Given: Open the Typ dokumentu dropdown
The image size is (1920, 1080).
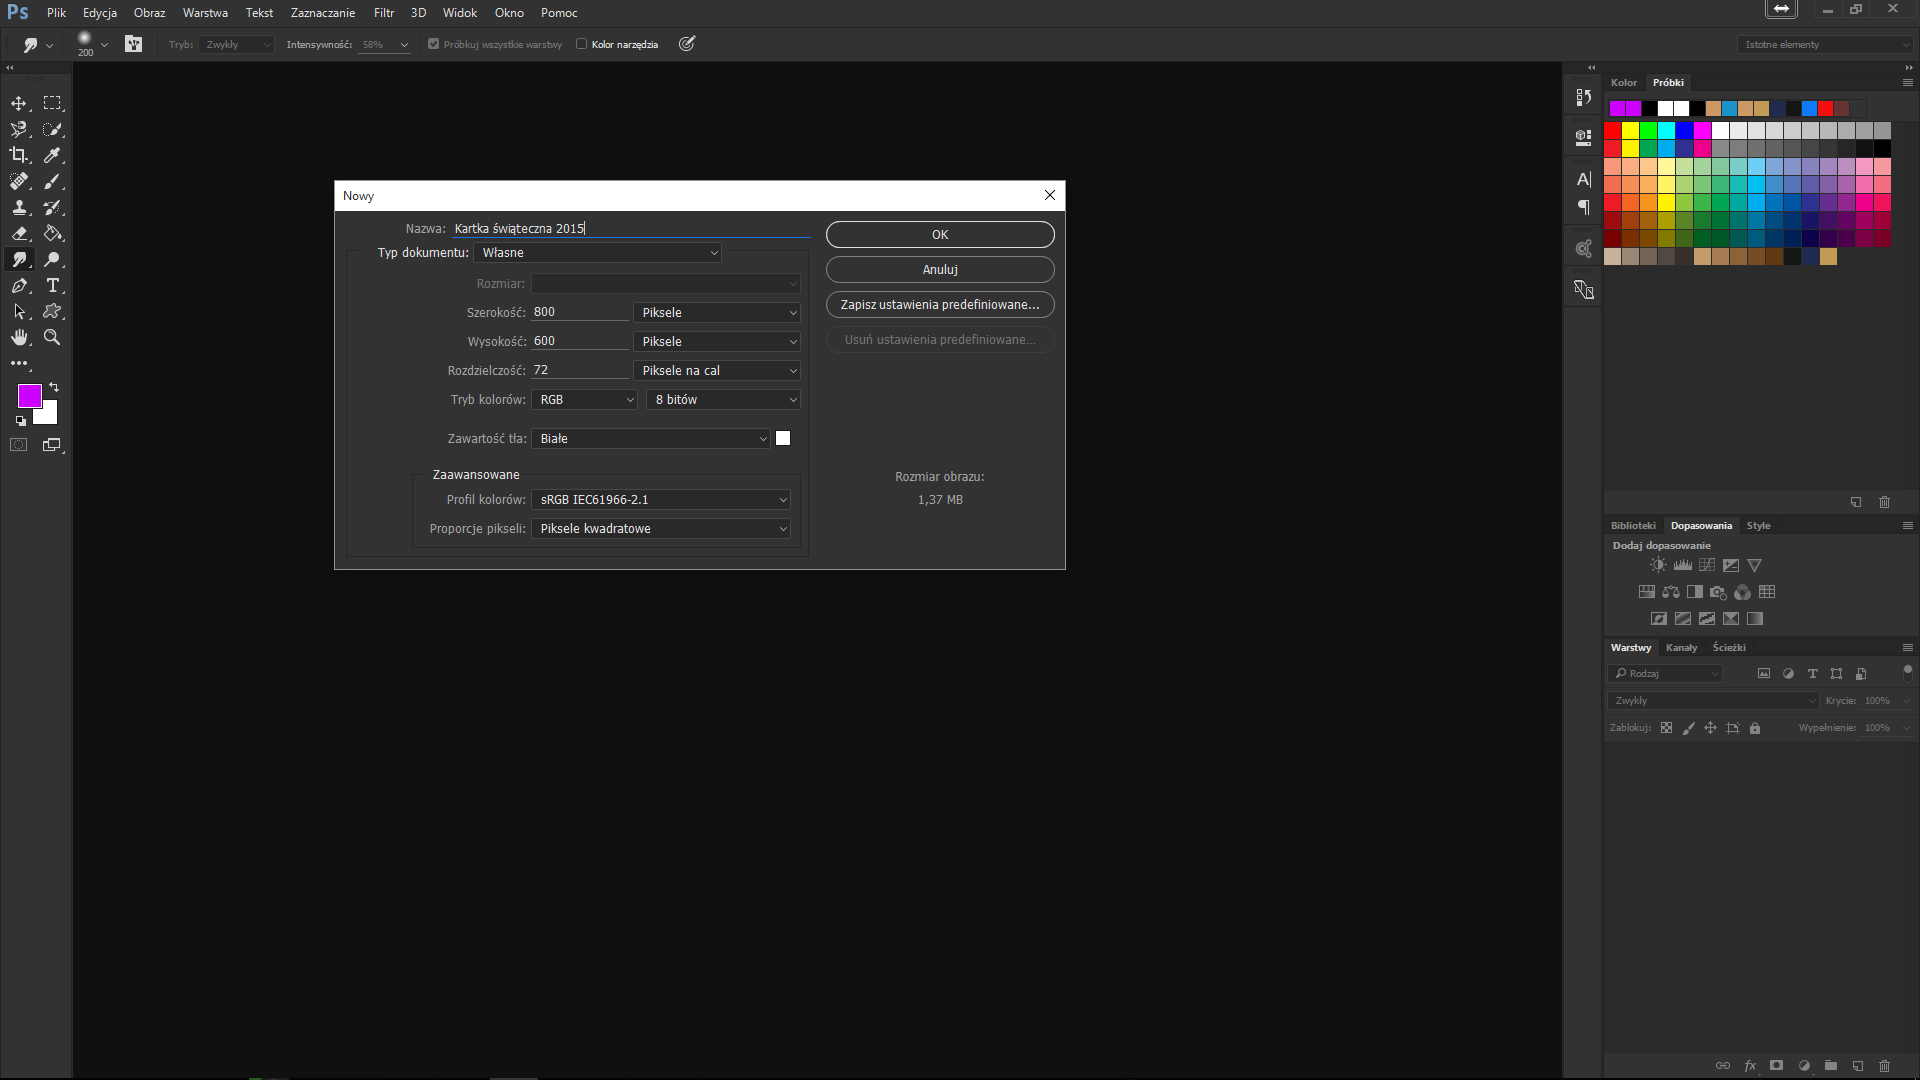Looking at the screenshot, I should 598,253.
